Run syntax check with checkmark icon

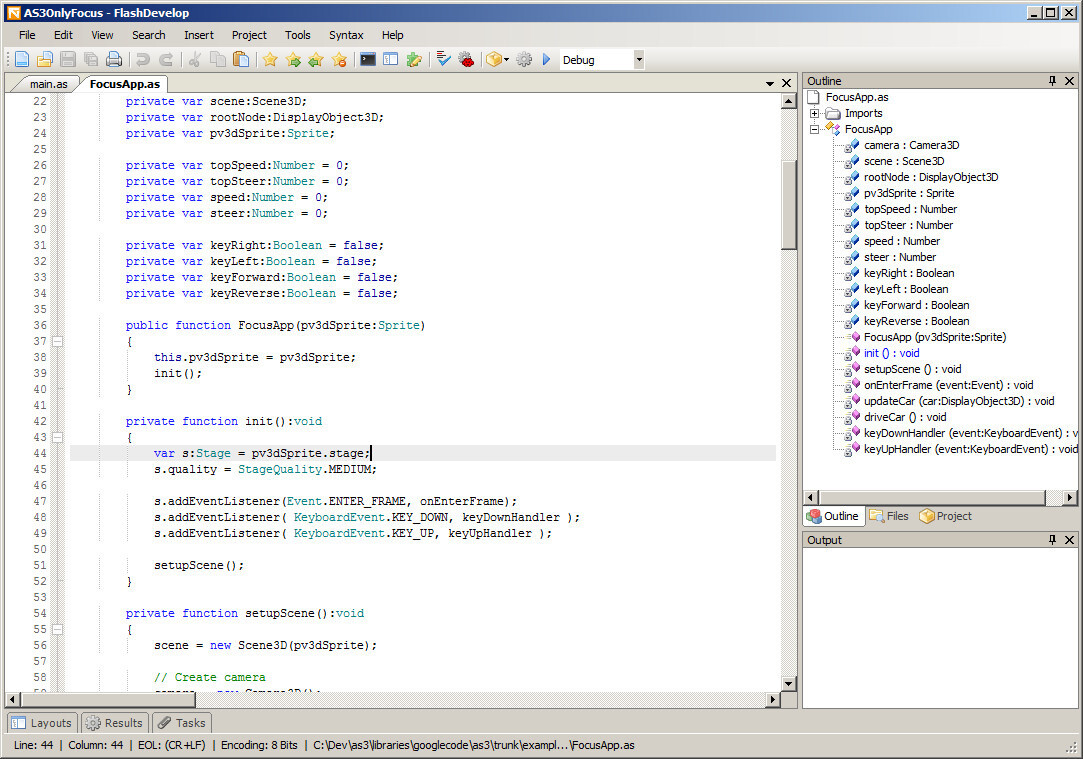[443, 60]
